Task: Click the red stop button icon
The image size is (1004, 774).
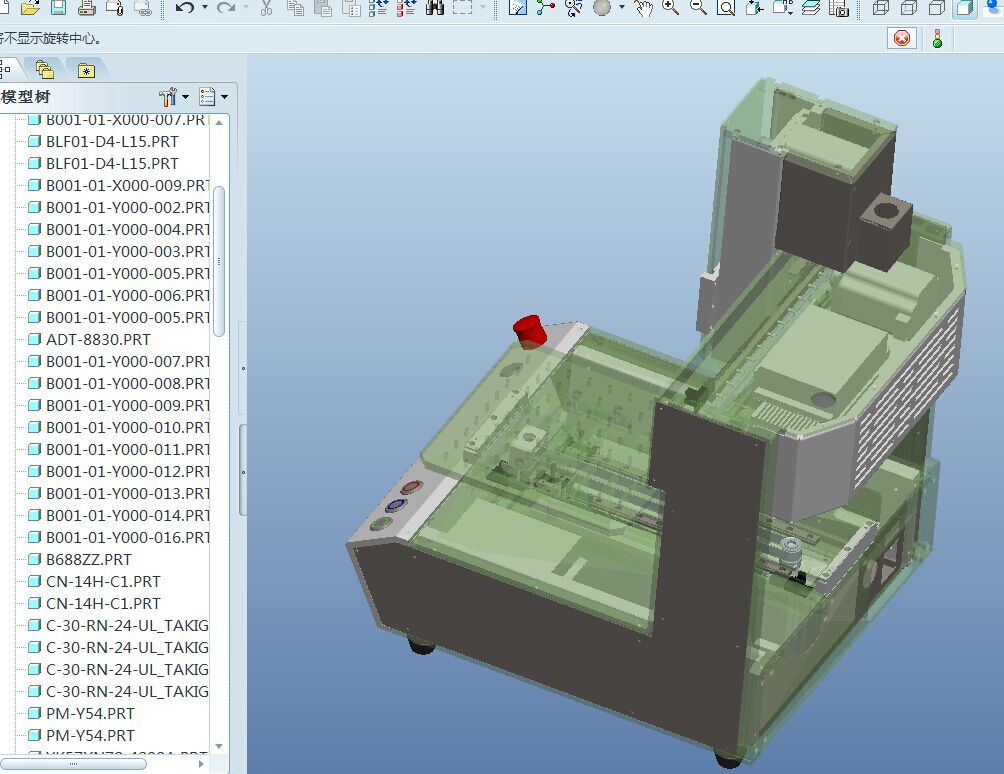Action: (902, 38)
